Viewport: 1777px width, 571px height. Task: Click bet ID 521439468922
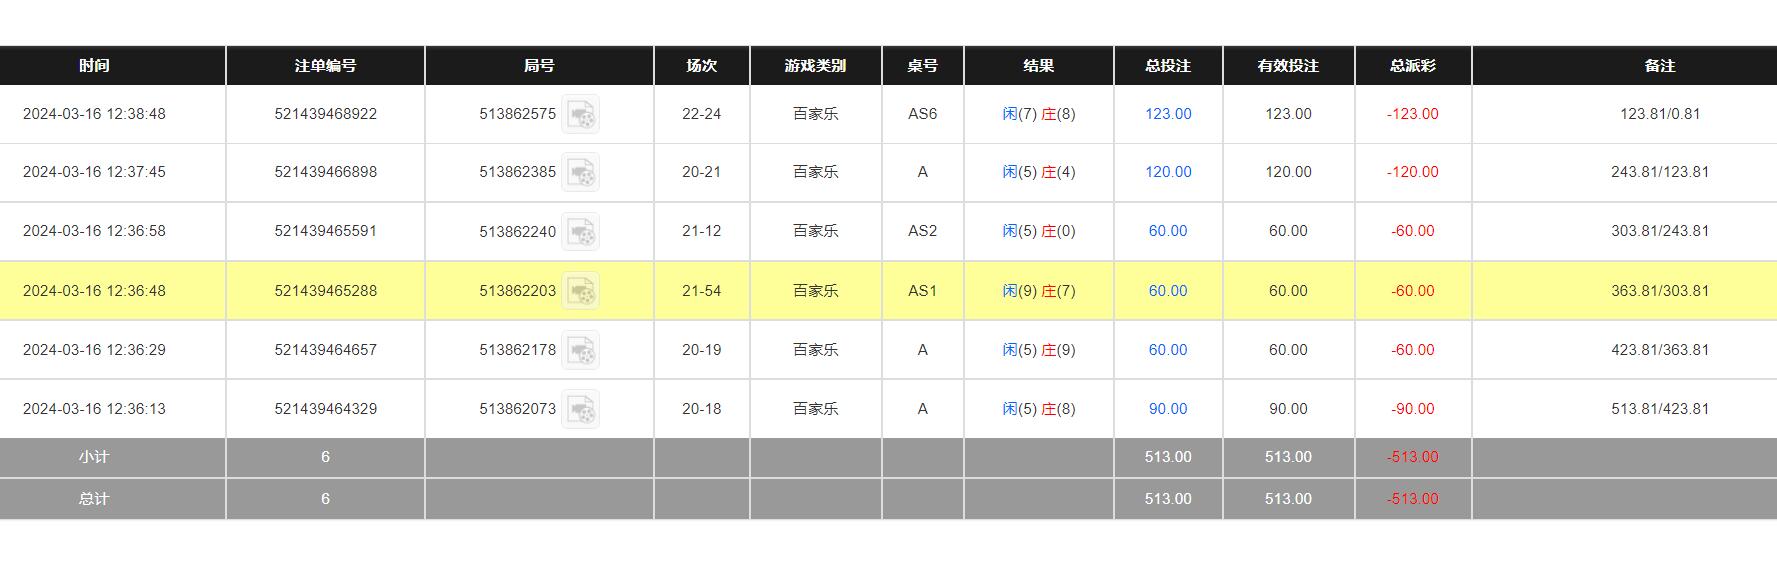coord(325,114)
